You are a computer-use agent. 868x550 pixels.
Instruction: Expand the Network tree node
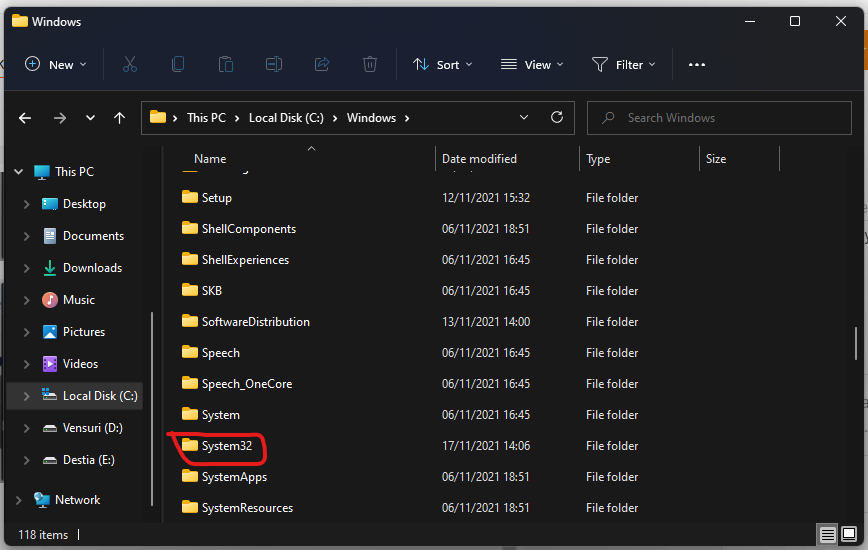pyautogui.click(x=18, y=500)
